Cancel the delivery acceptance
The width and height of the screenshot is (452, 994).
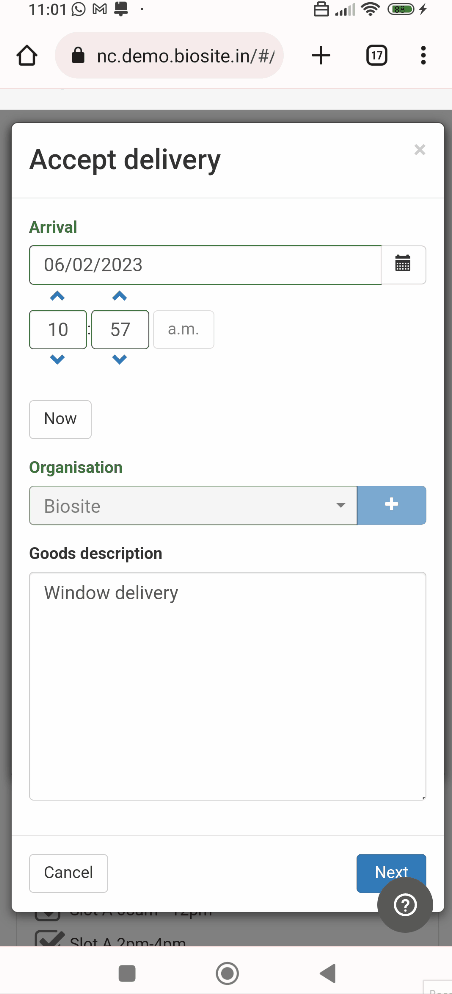pos(68,873)
